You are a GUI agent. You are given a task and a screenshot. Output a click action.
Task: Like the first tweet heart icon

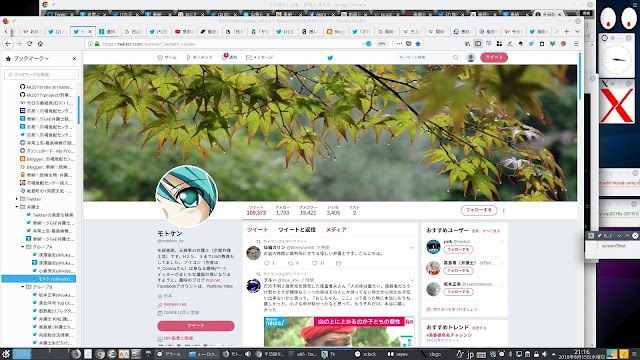point(315,263)
